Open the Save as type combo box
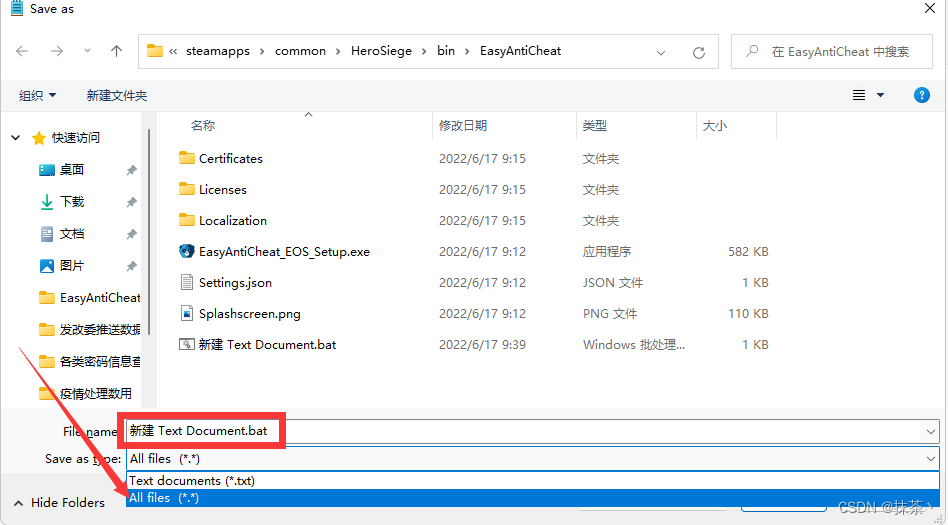Image resolution: width=948 pixels, height=525 pixels. 533,459
